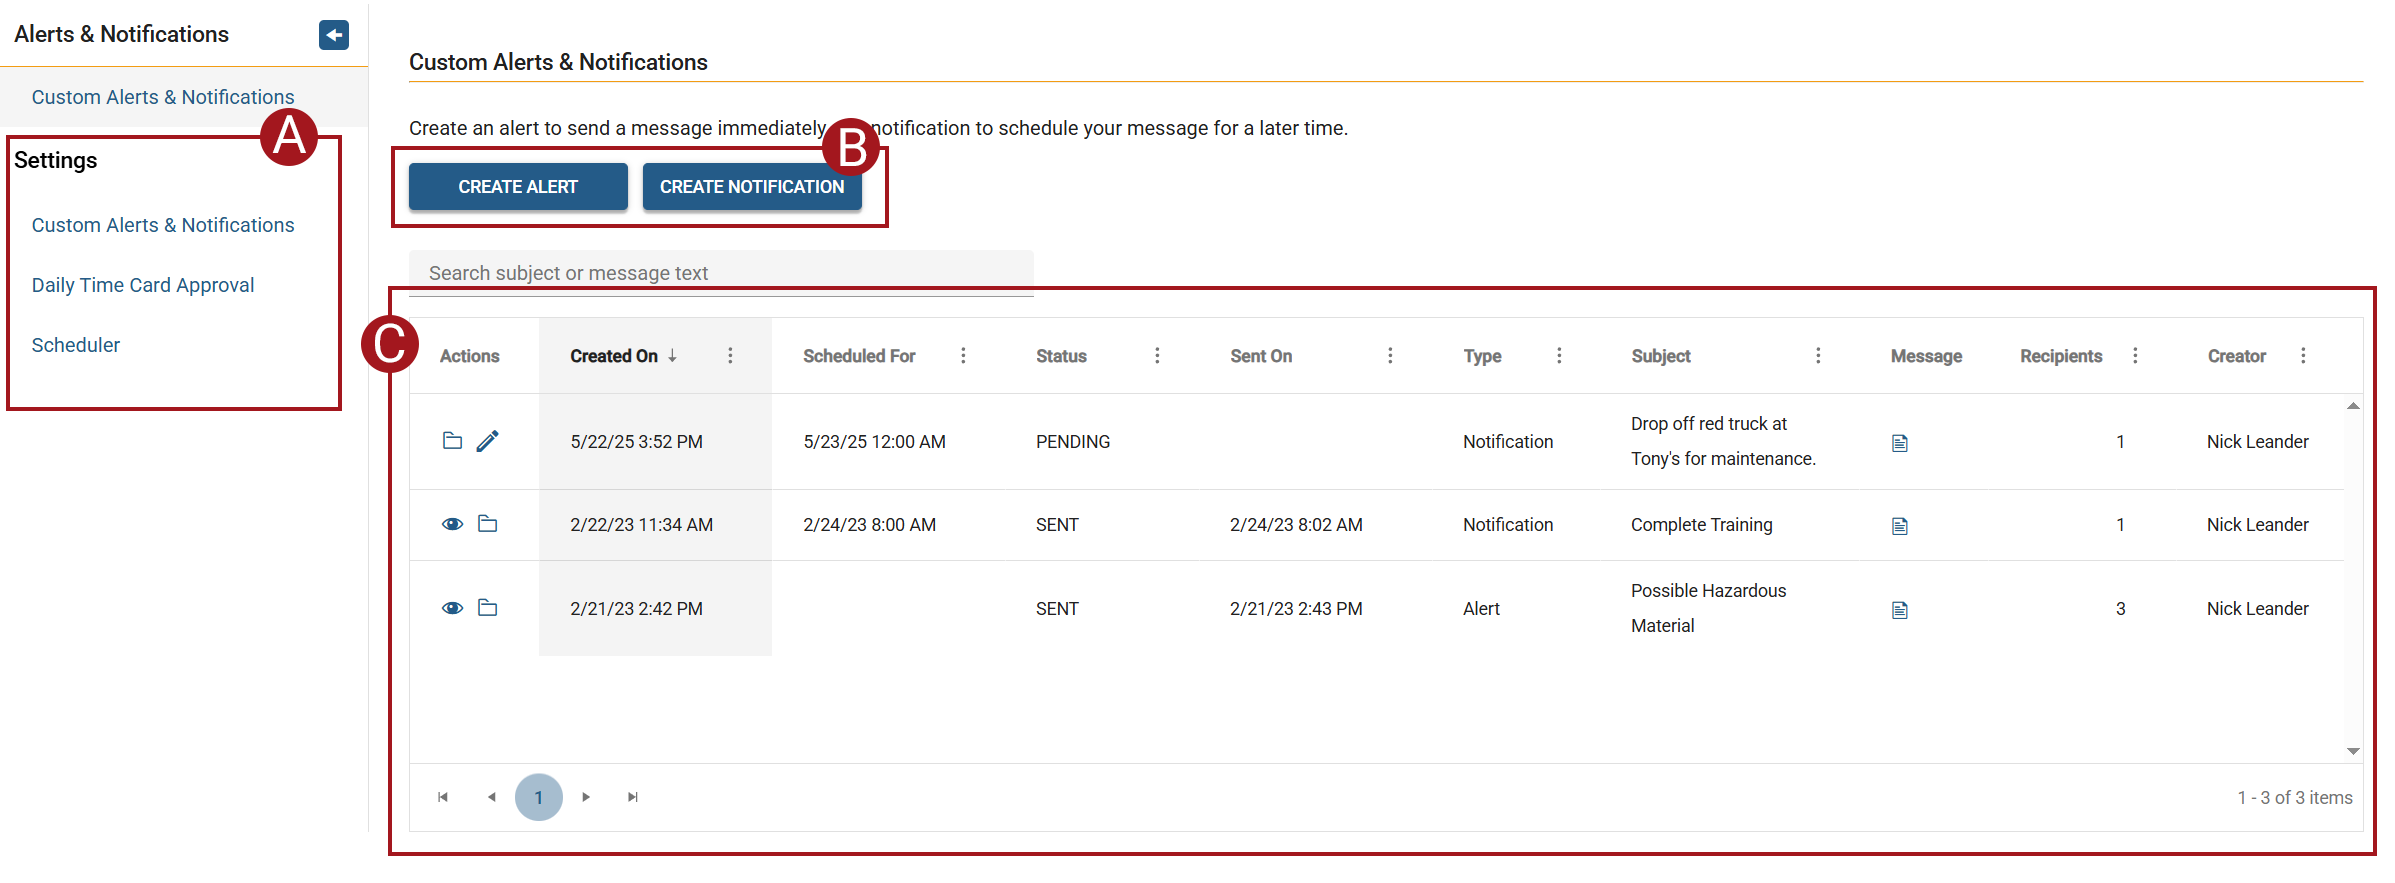2395x883 pixels.
Task: Open Recipients column menu
Action: point(2135,356)
